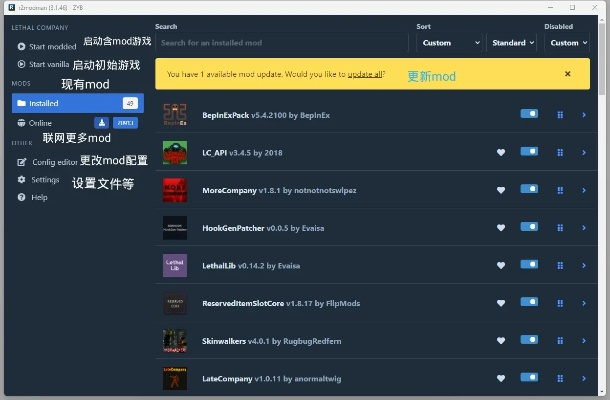This screenshot has height=400, width=610.
Task: Click the MoreCompany mod thumbnail
Action: click(x=175, y=190)
